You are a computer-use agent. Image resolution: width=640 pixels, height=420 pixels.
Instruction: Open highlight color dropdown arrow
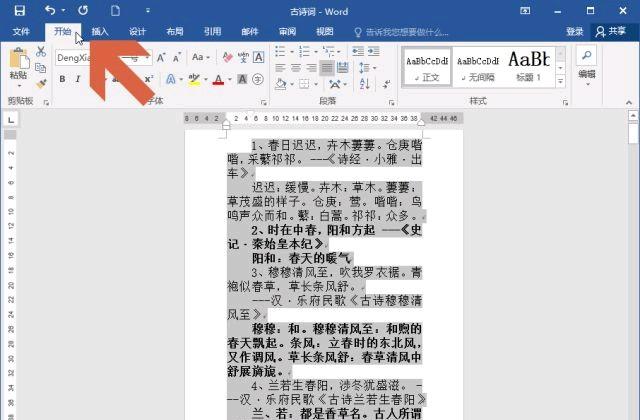click(x=205, y=79)
